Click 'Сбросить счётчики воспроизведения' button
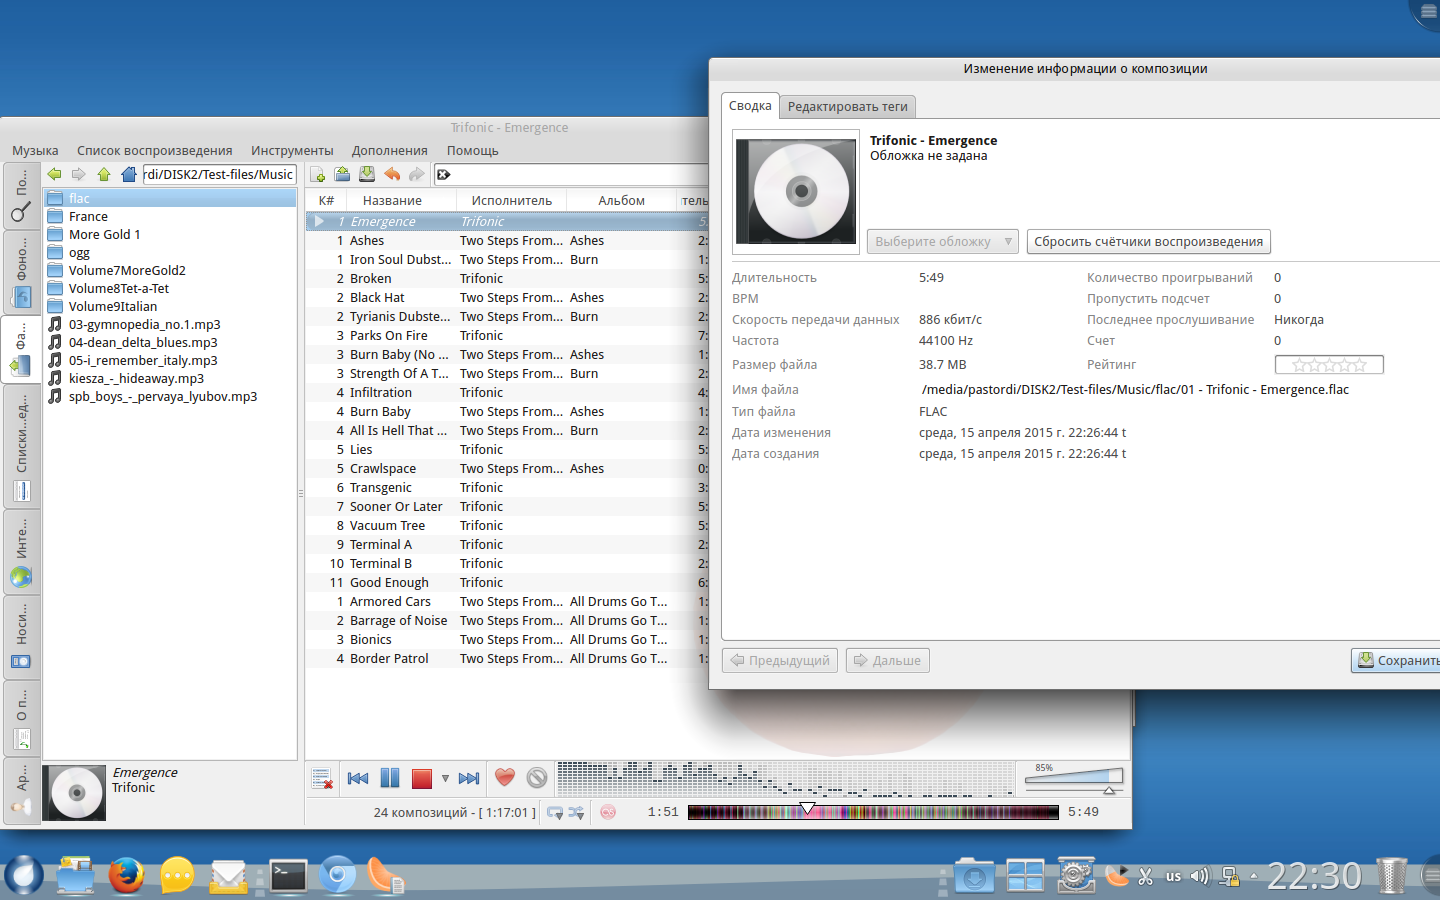Viewport: 1440px width, 900px height. (x=1148, y=242)
